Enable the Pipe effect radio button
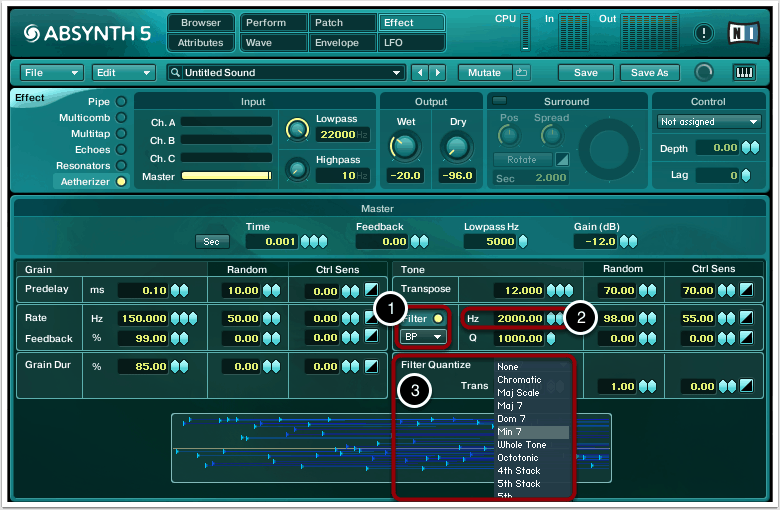Image resolution: width=780 pixels, height=510 pixels. pos(121,101)
